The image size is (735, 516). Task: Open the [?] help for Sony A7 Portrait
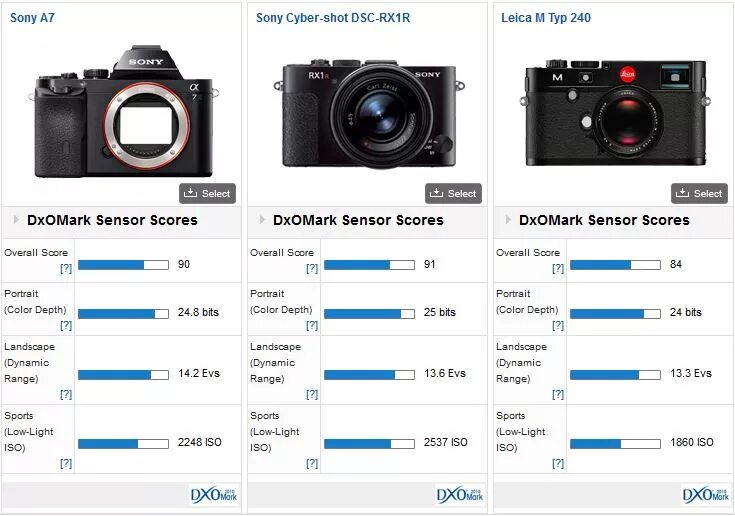coord(66,325)
